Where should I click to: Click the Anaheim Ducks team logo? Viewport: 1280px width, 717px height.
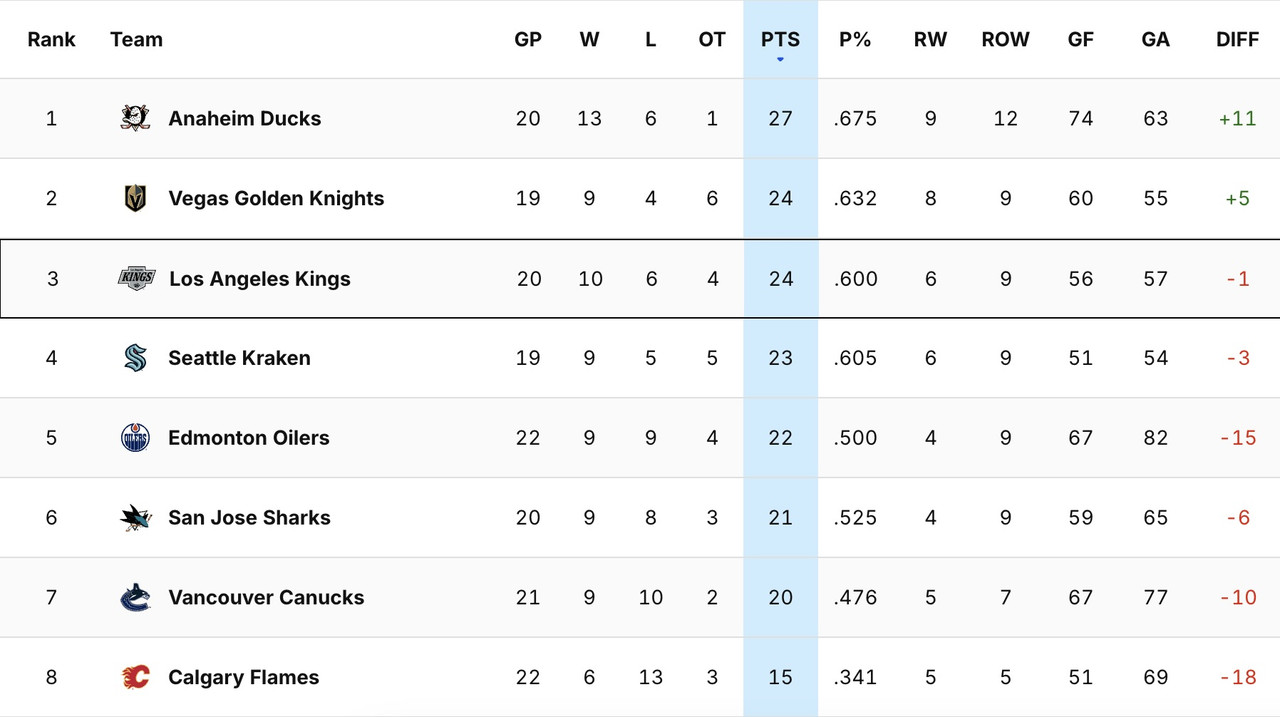tap(133, 118)
